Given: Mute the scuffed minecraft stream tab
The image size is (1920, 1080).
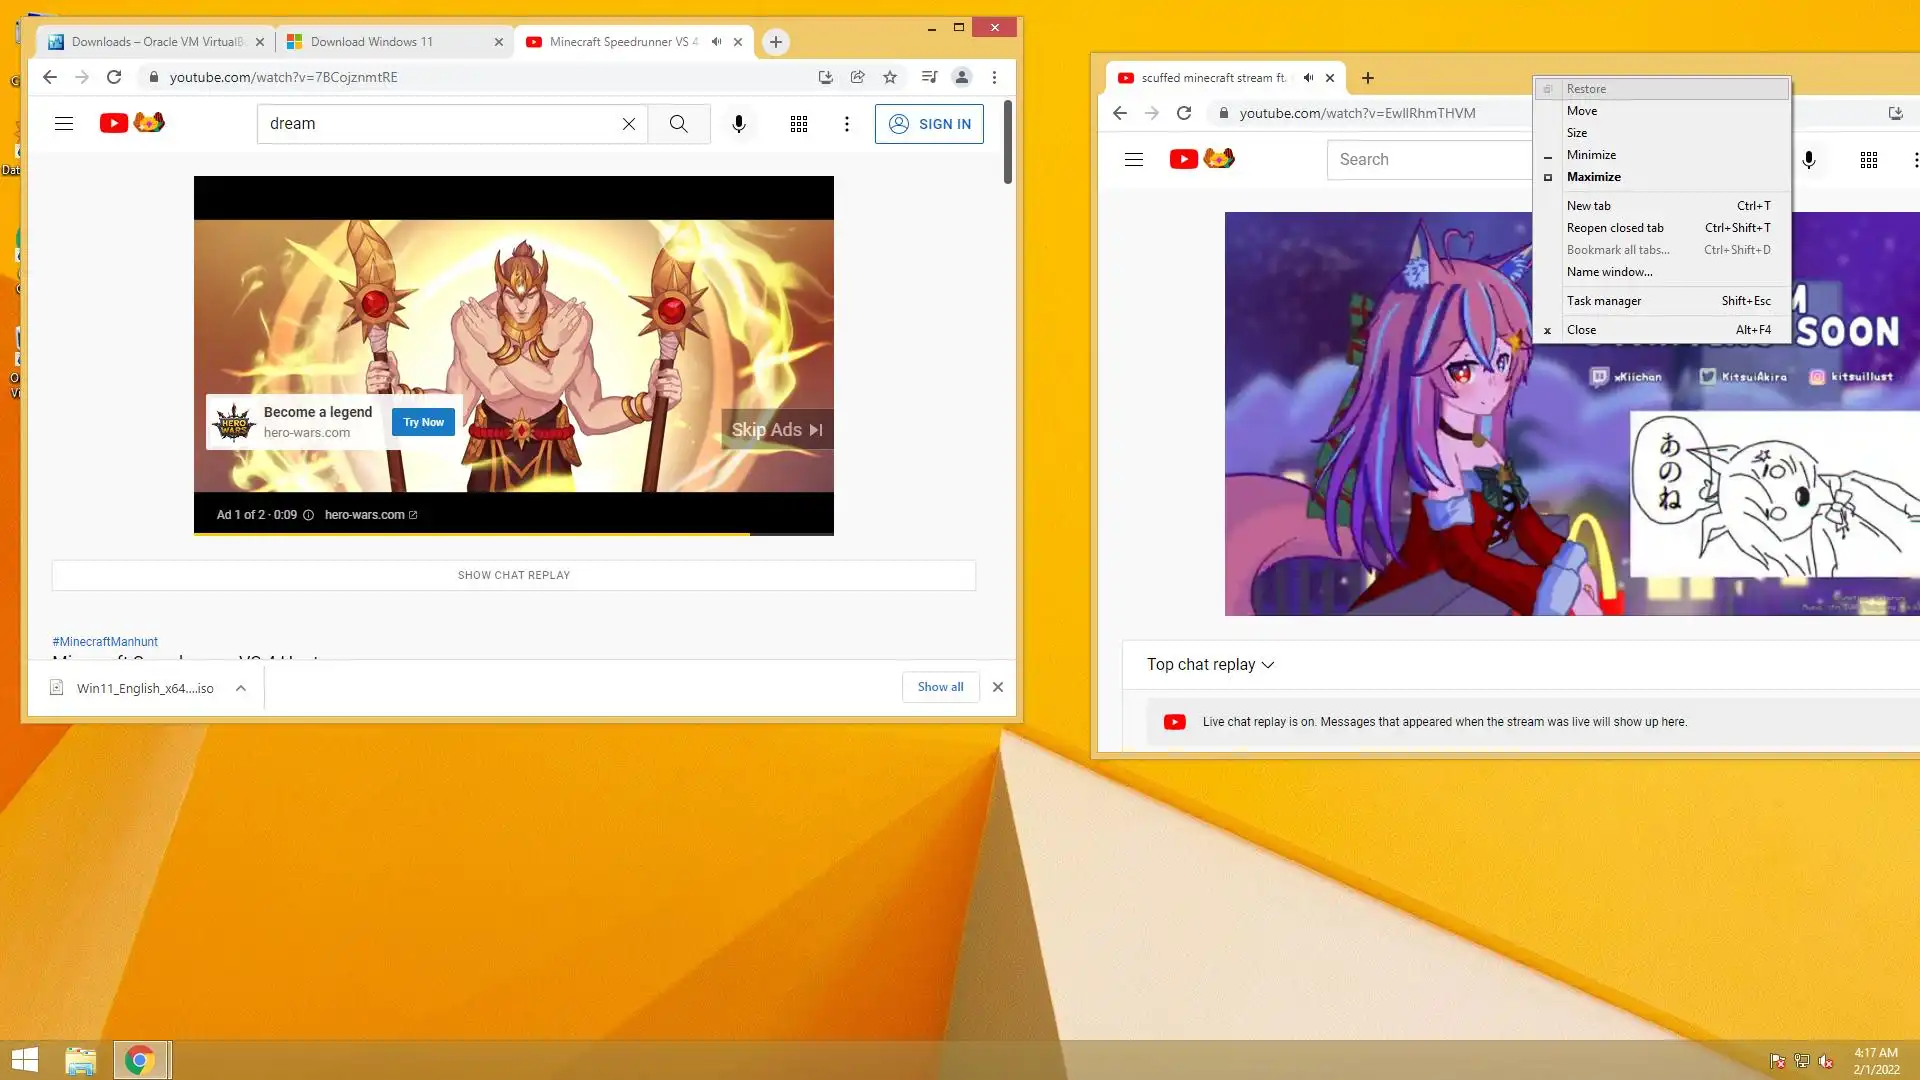Looking at the screenshot, I should point(1308,78).
